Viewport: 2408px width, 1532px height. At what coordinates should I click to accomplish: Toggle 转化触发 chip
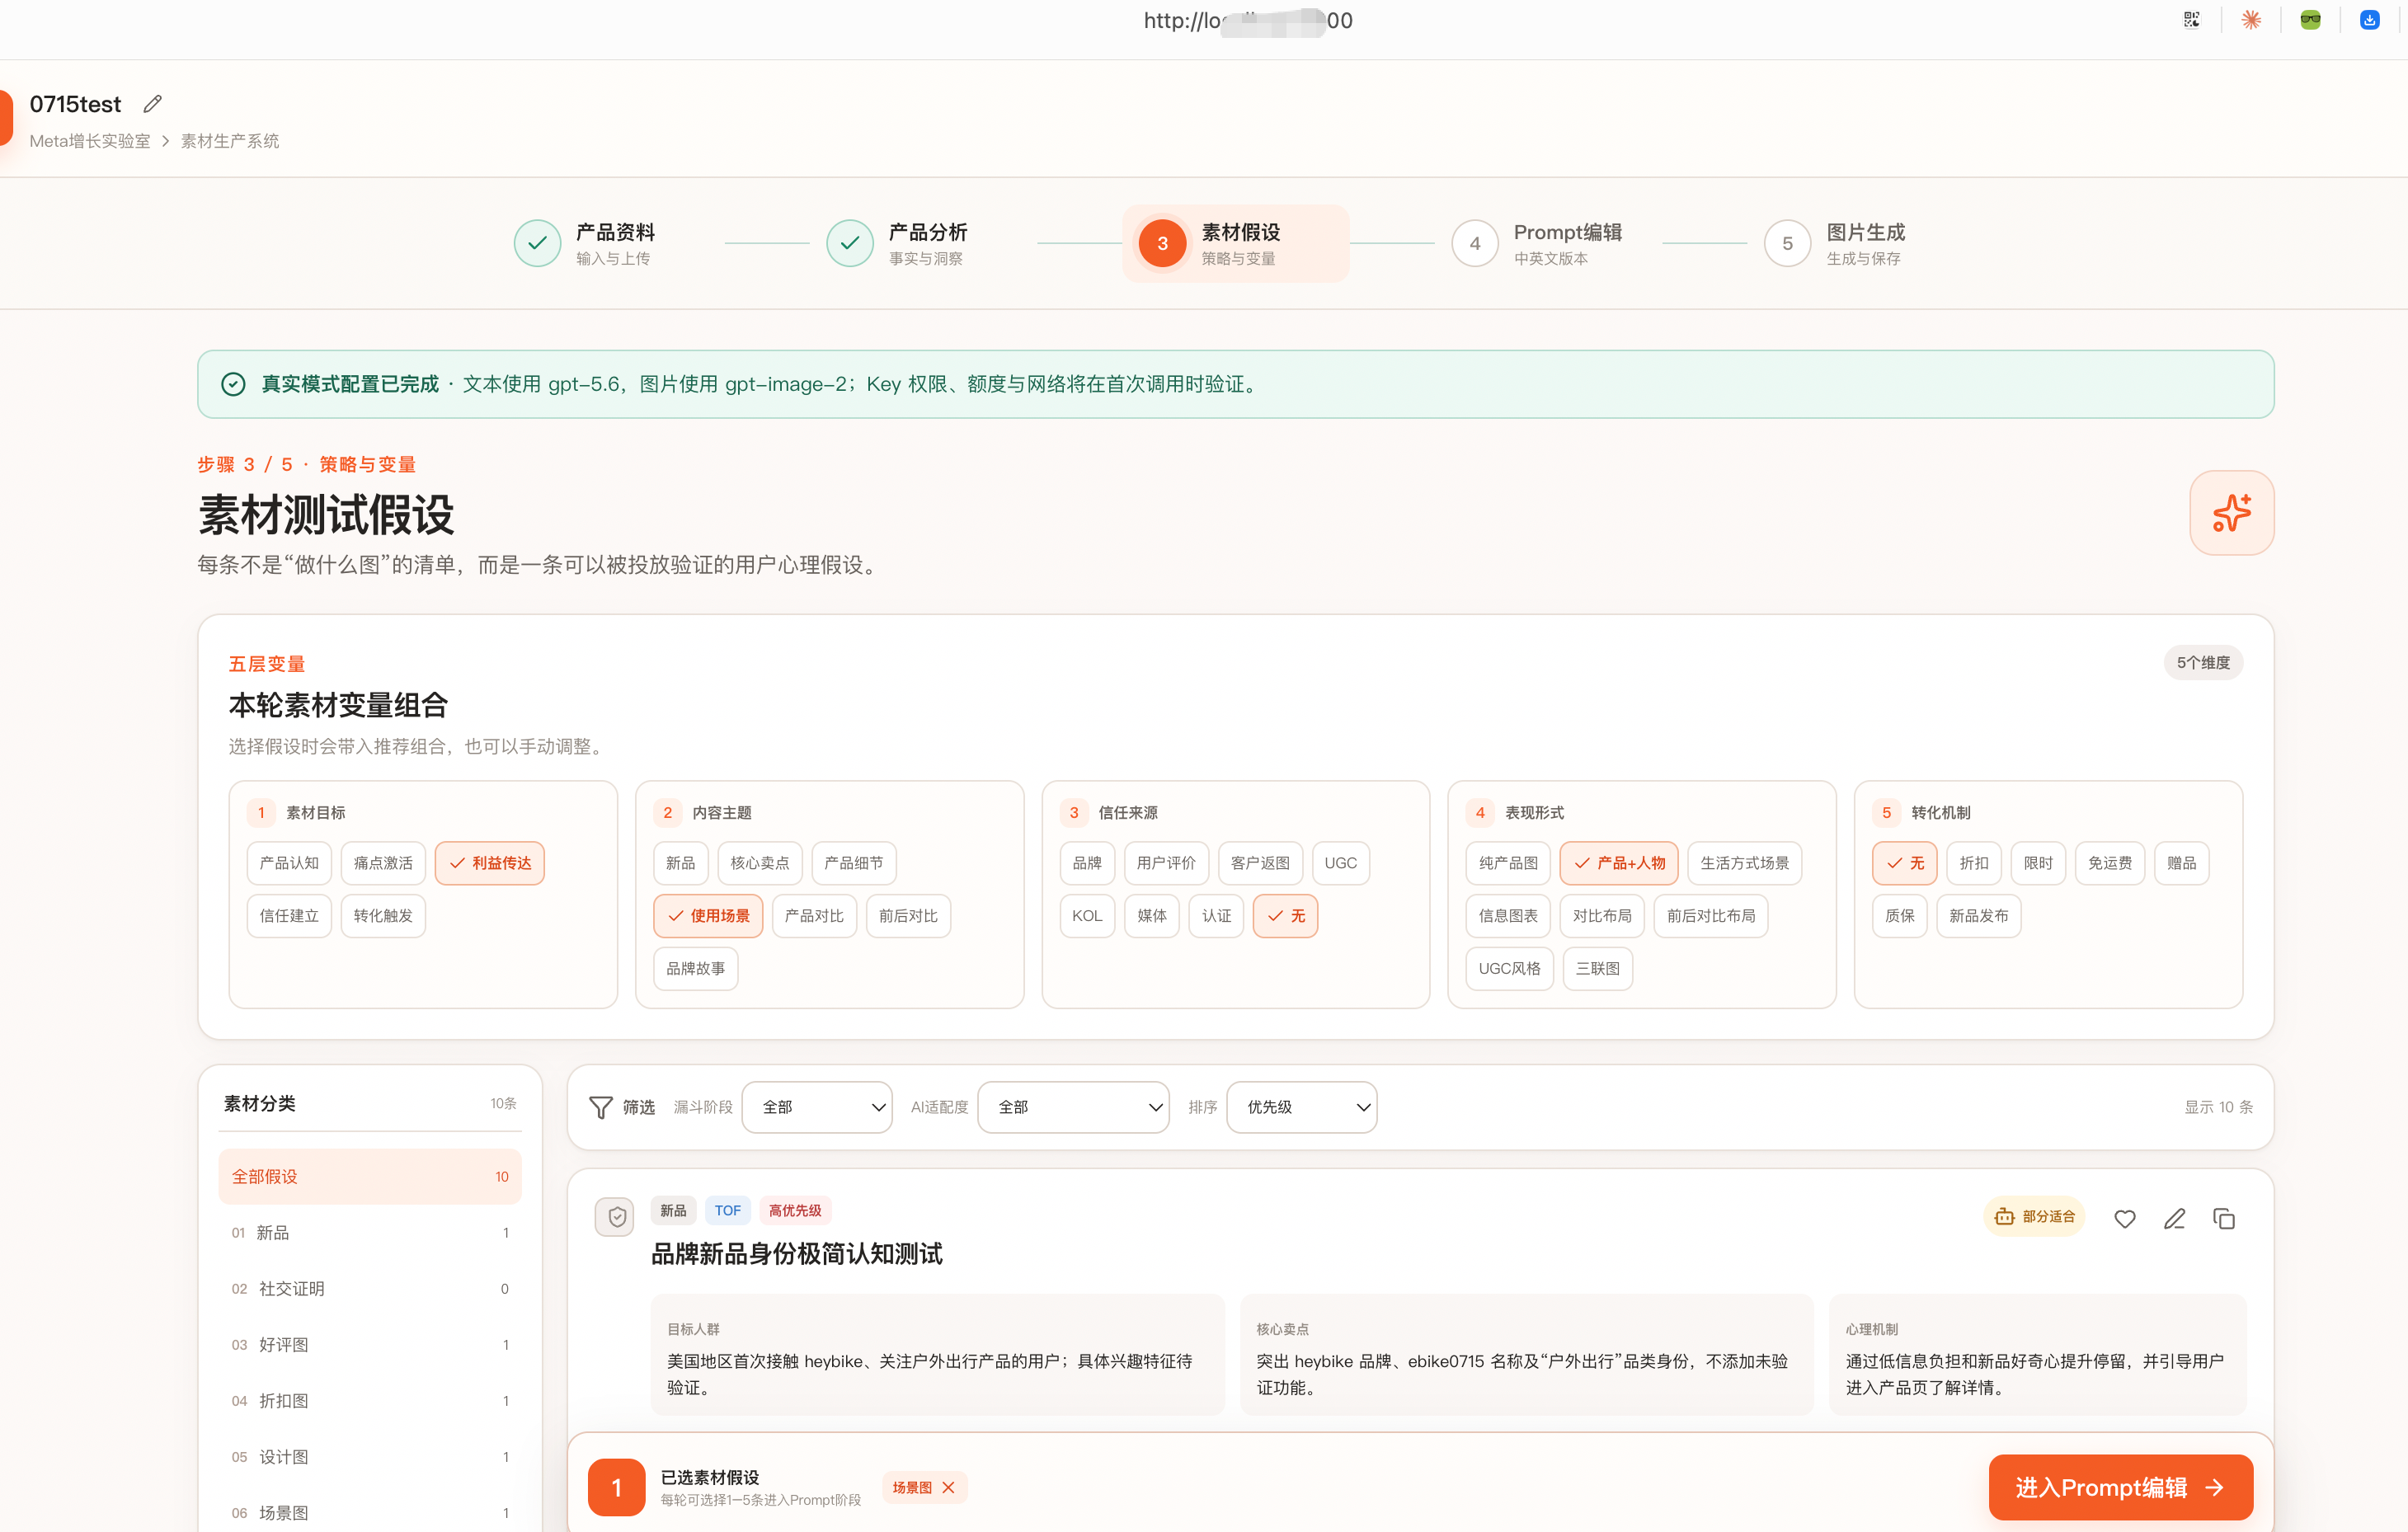[383, 916]
